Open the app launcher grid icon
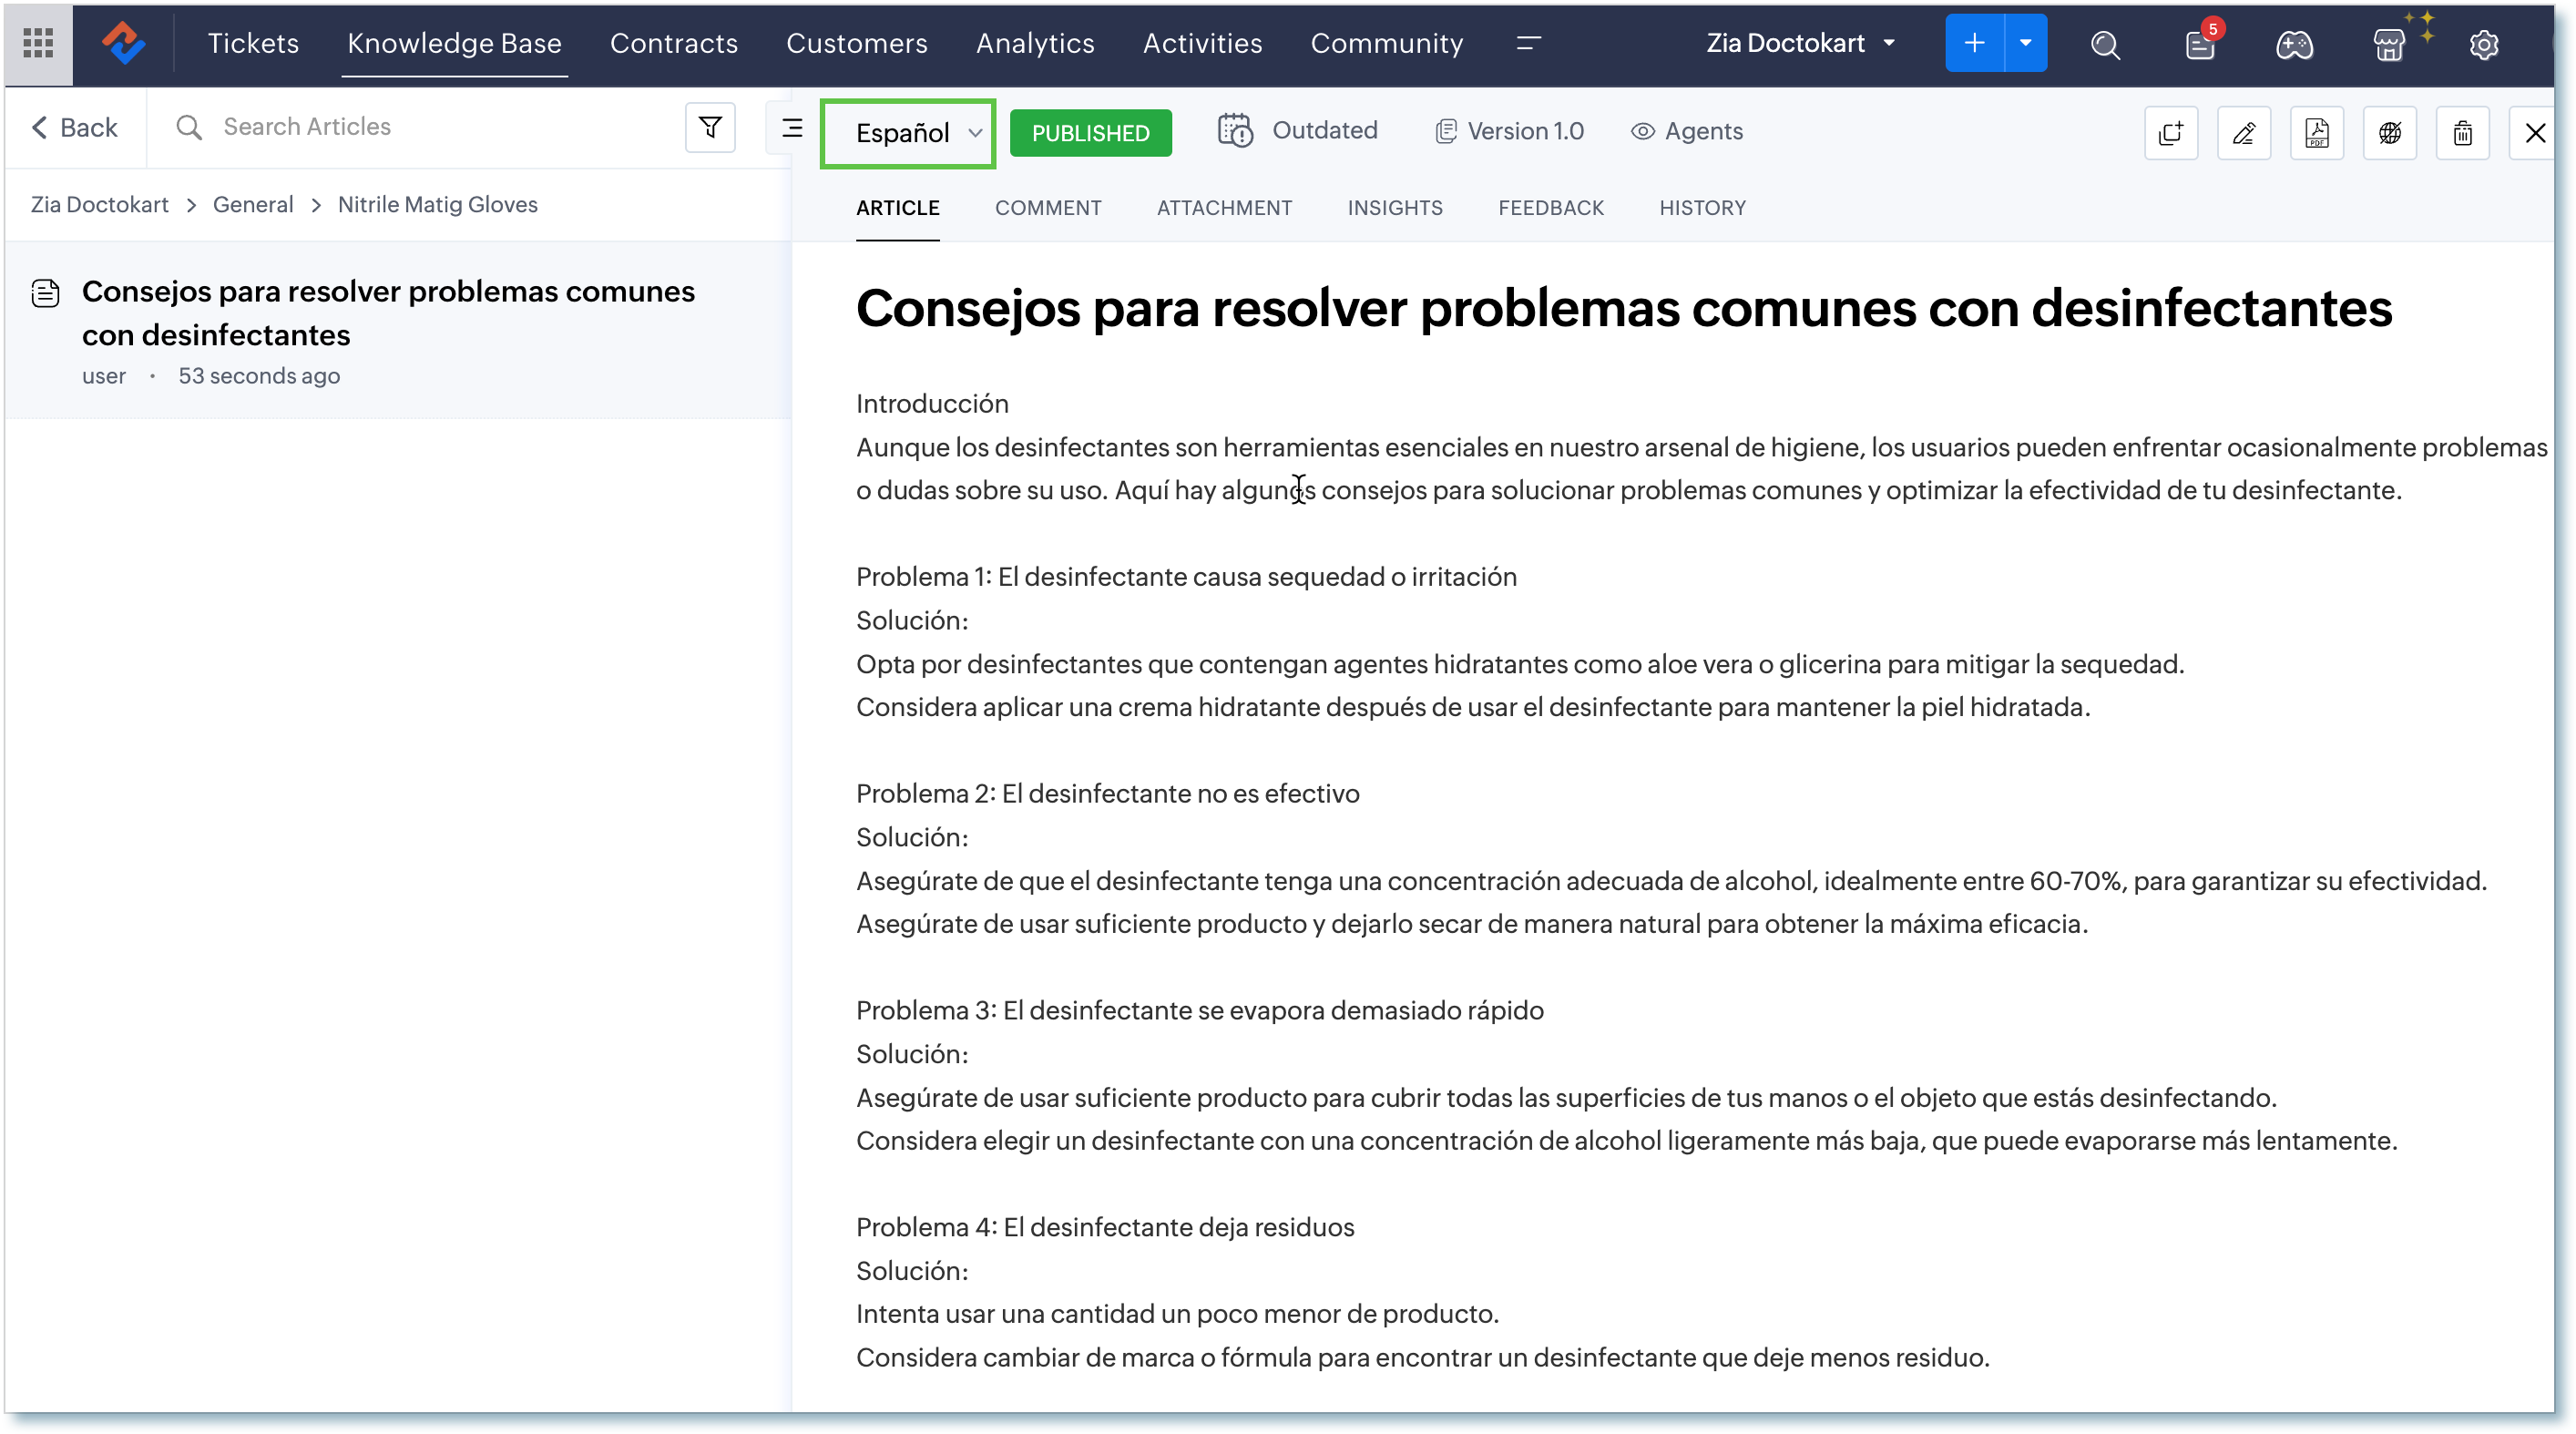This screenshot has width=2576, height=1434. 38,43
